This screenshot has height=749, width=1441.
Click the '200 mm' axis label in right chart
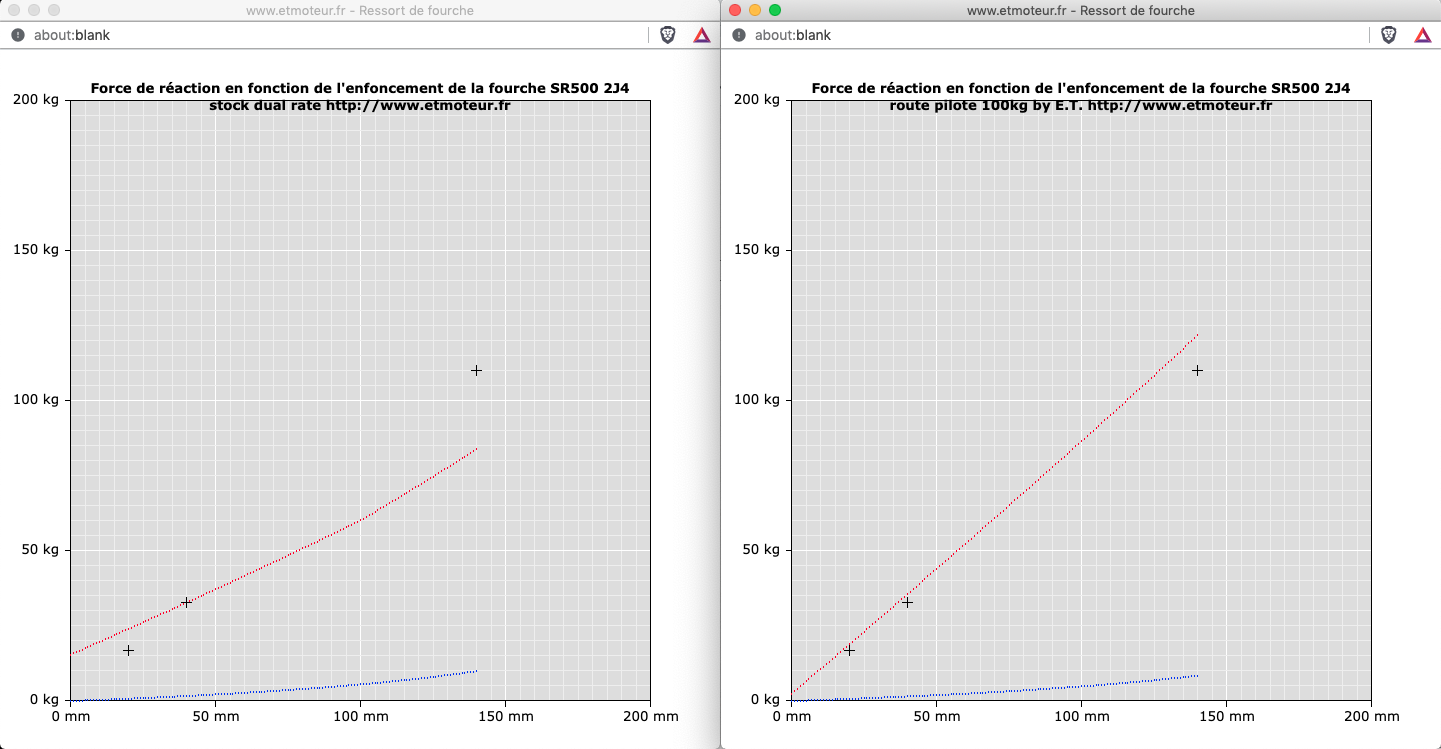pos(1371,717)
